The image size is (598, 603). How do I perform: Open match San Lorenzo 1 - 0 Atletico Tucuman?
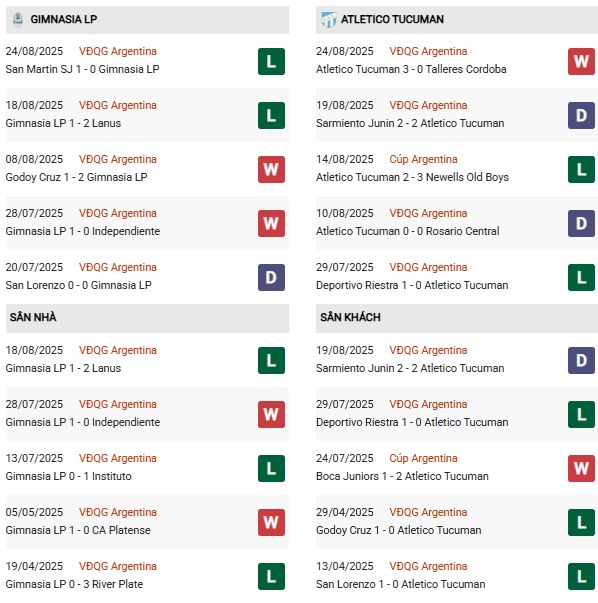400,585
